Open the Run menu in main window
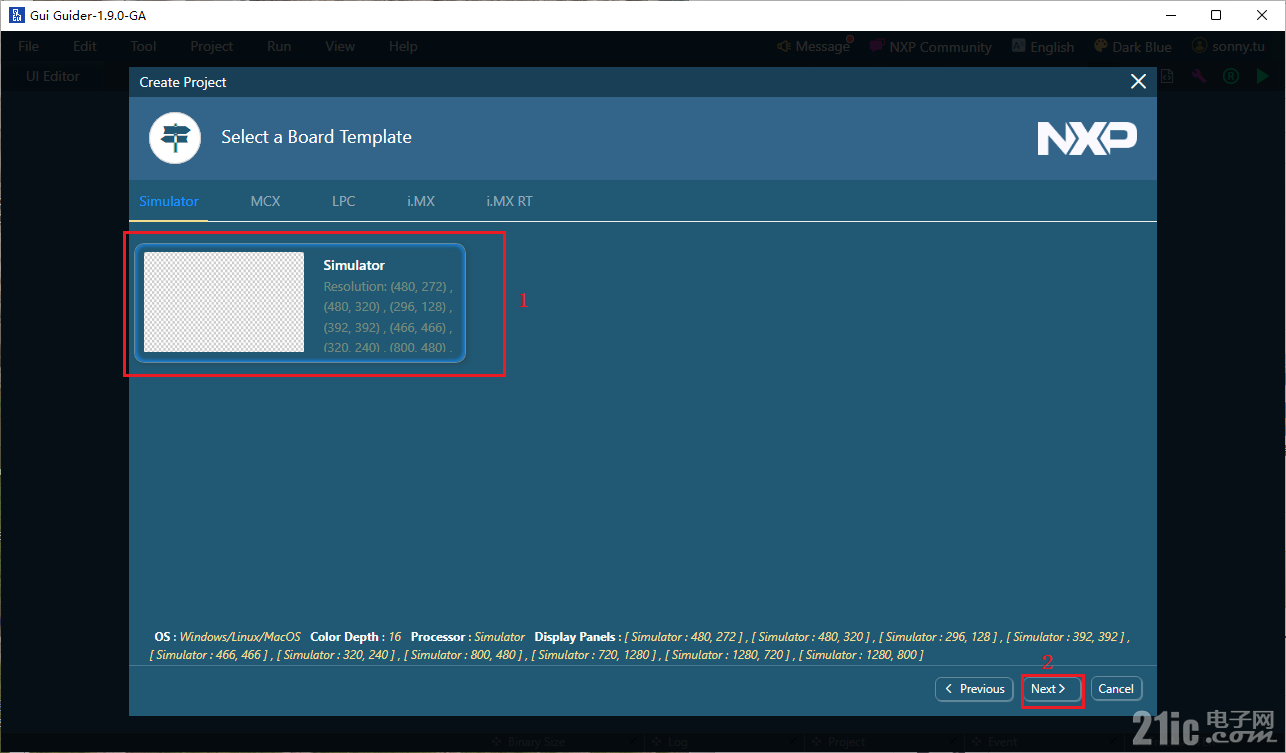The width and height of the screenshot is (1286, 753). point(279,46)
